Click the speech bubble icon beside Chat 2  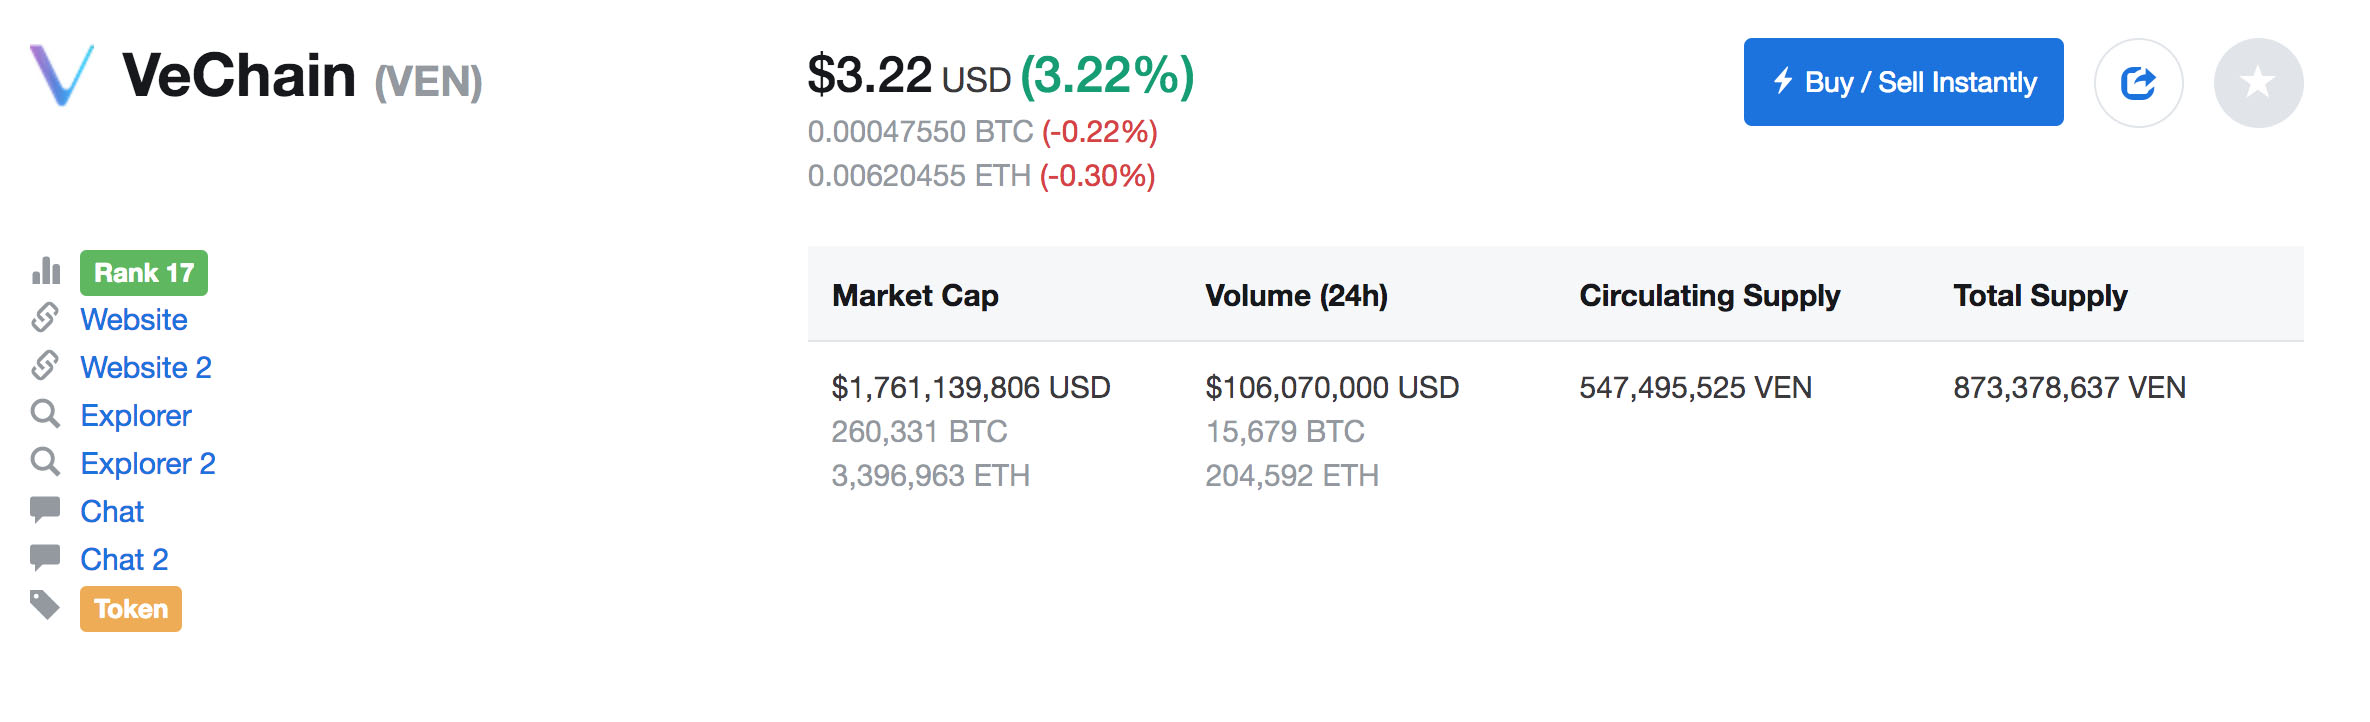pyautogui.click(x=45, y=558)
